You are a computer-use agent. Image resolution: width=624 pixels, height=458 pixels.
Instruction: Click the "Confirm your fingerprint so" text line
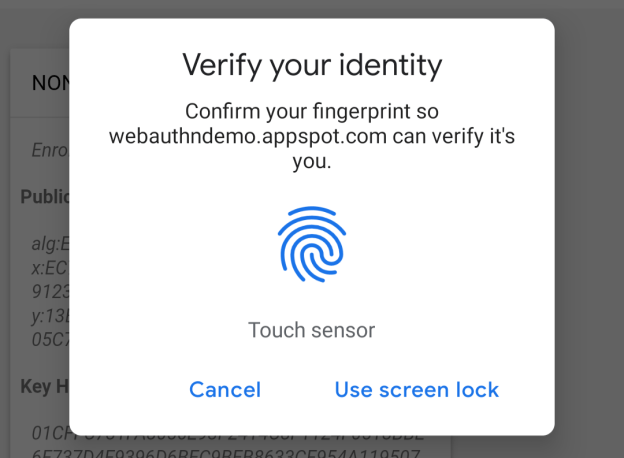[312, 111]
